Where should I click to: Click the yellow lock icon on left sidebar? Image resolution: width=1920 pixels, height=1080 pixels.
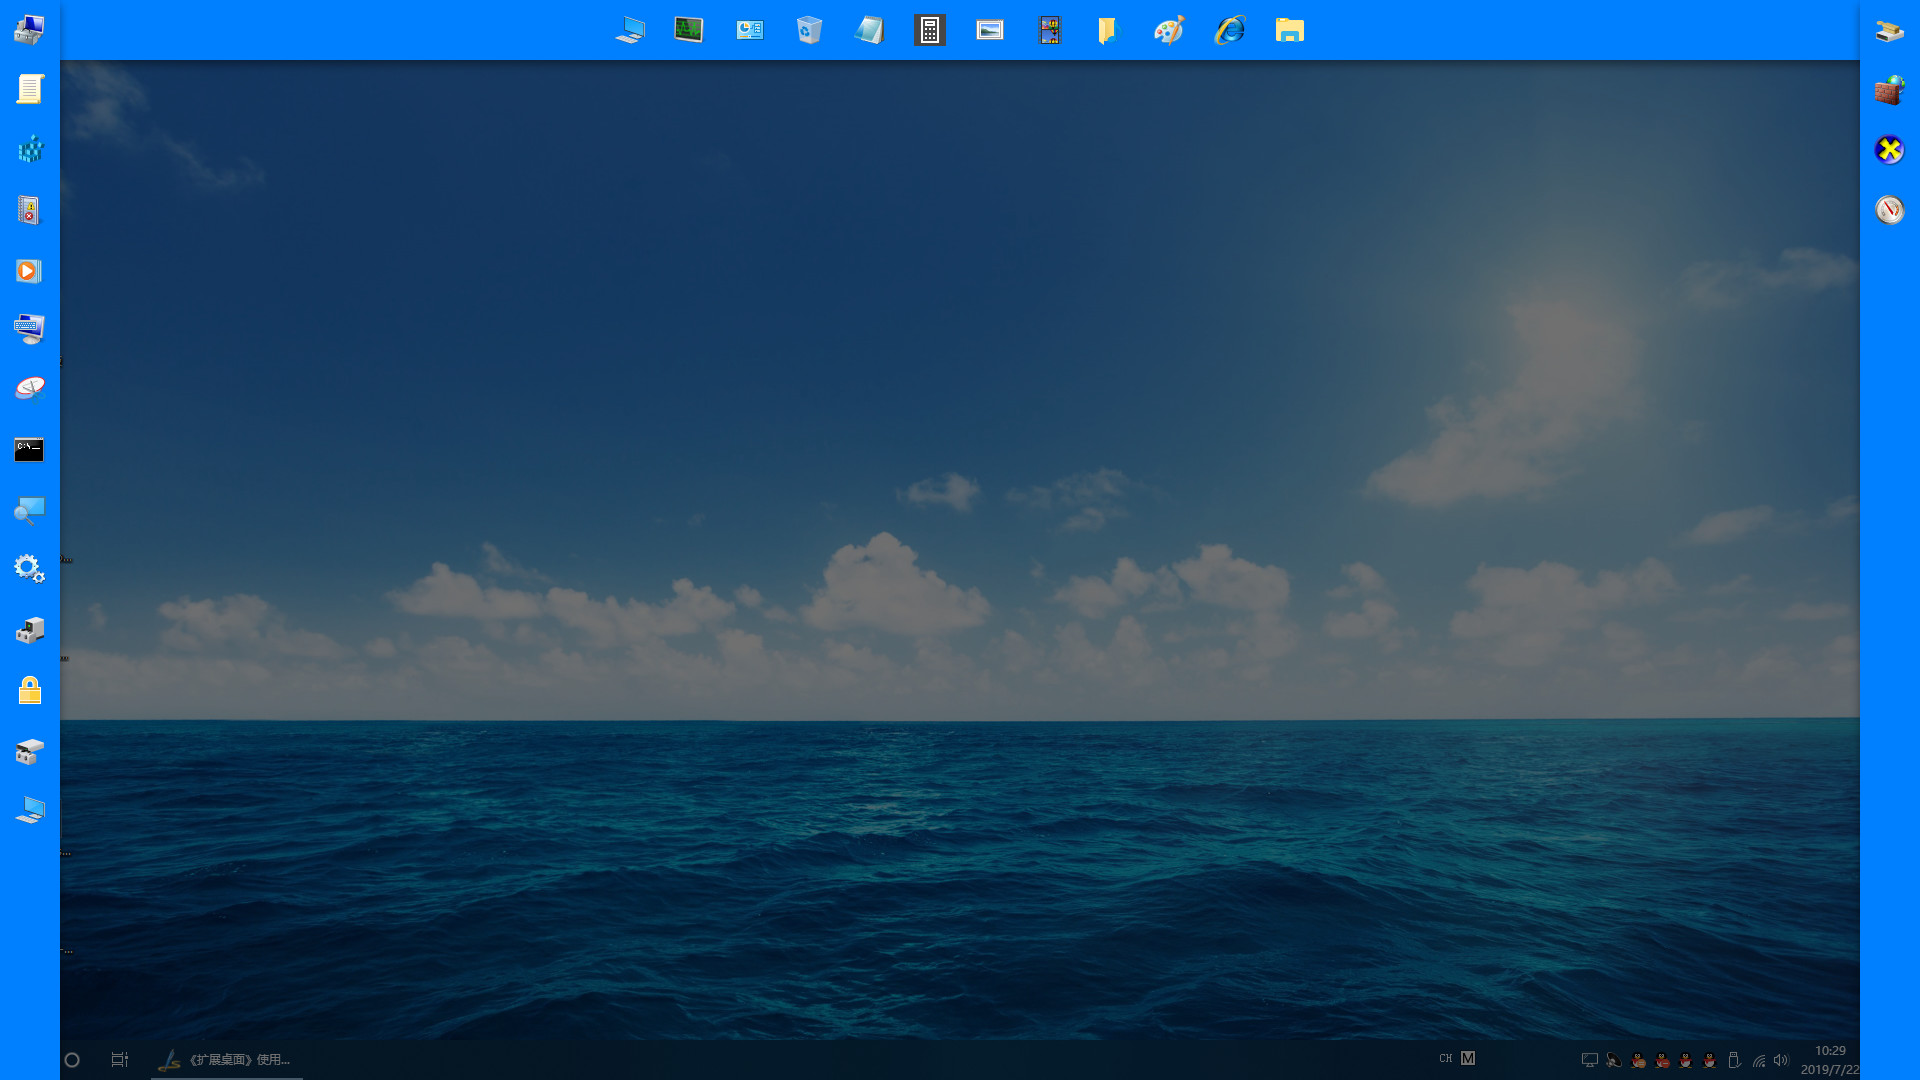[29, 690]
